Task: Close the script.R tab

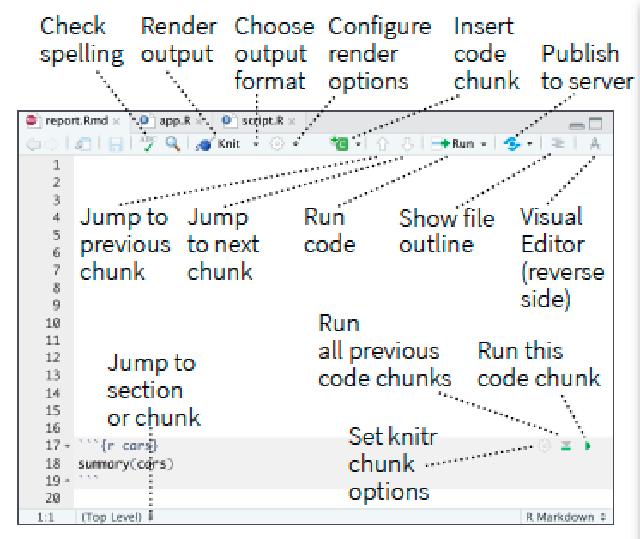Action: (x=291, y=122)
